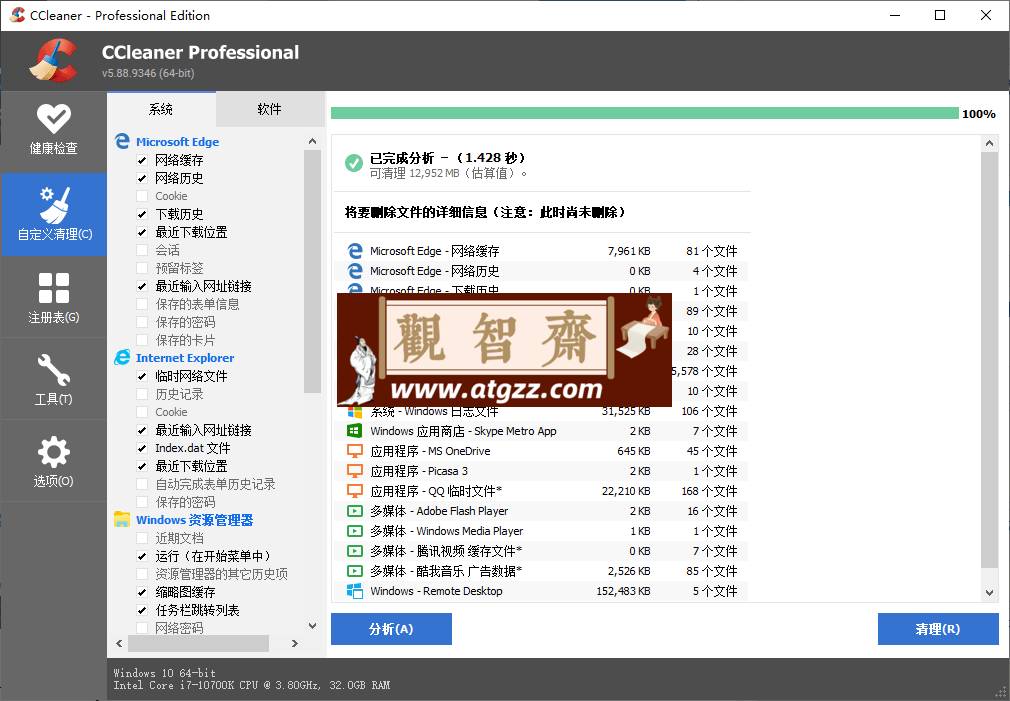
Task: Click Edge icon beside Microsoft Edge - 网络缓存 result
Action: coord(354,251)
